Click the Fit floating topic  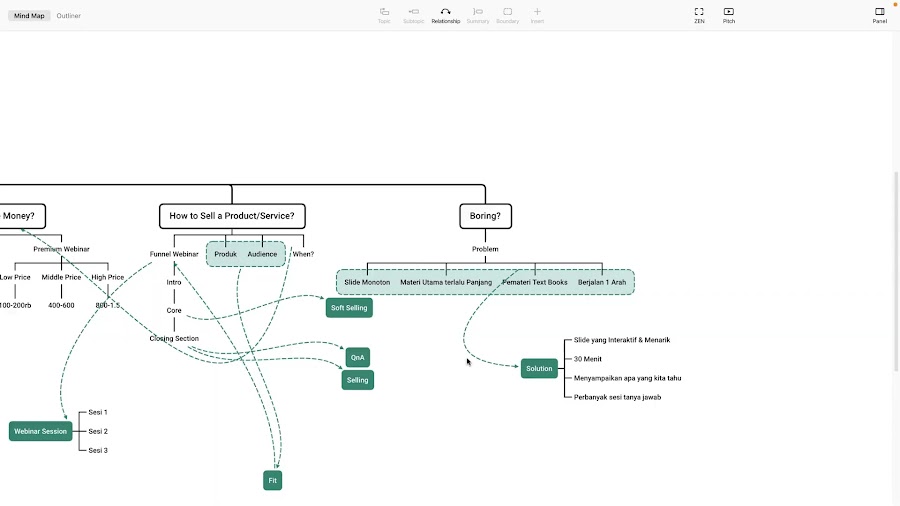click(x=273, y=480)
